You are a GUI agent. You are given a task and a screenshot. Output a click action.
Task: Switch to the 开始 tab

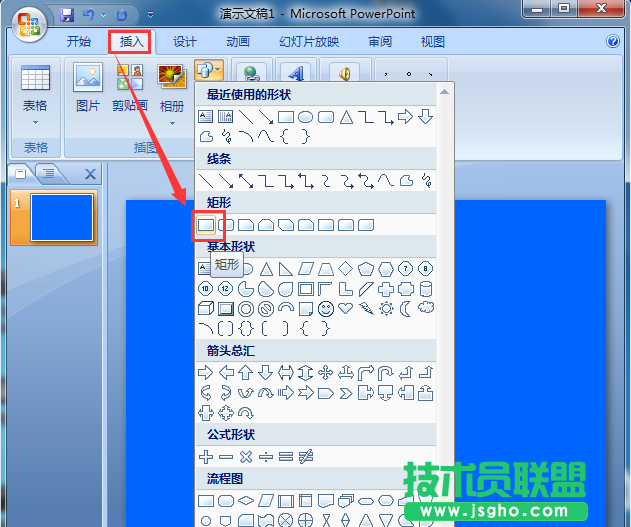79,41
